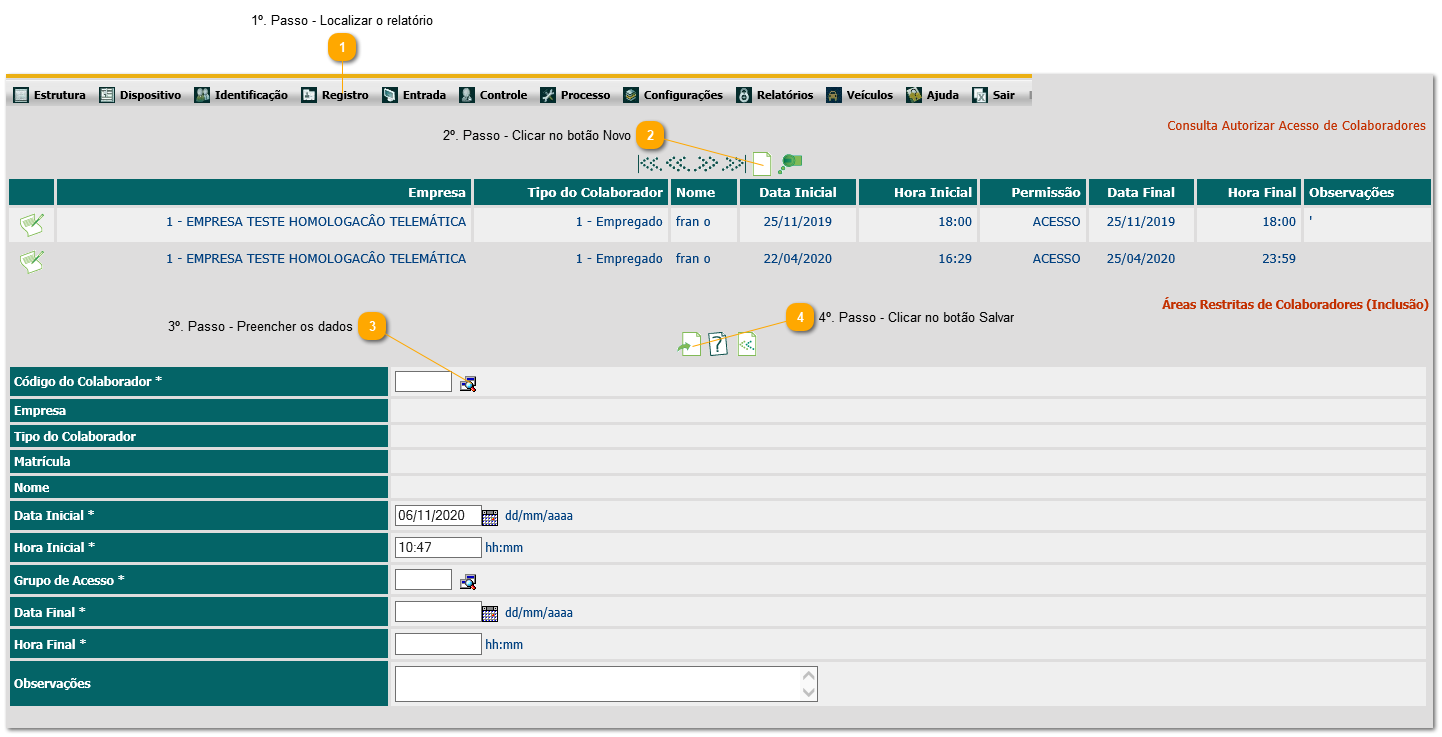Open the Estrutura menu
1442x737 pixels.
pyautogui.click(x=50, y=95)
